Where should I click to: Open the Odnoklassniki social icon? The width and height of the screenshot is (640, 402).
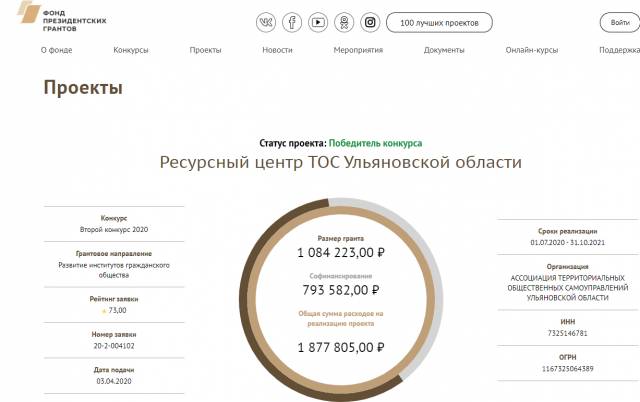pyautogui.click(x=344, y=22)
